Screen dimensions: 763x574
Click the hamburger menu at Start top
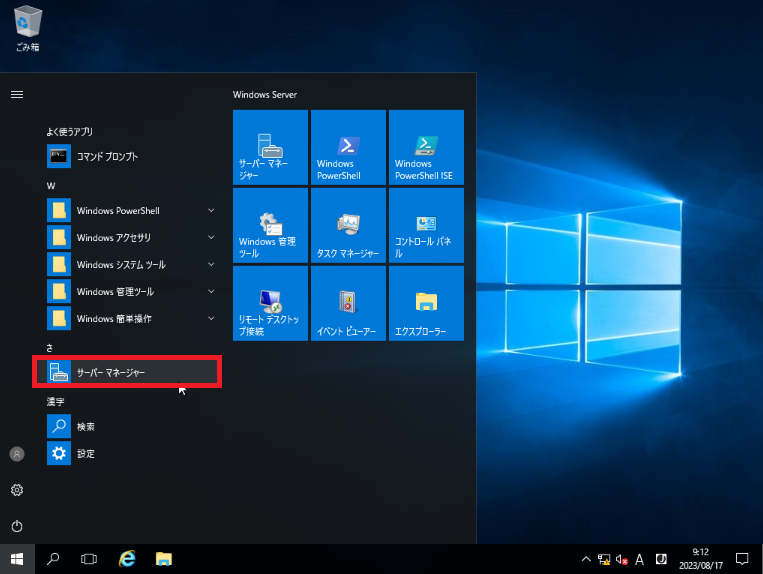tap(17, 94)
